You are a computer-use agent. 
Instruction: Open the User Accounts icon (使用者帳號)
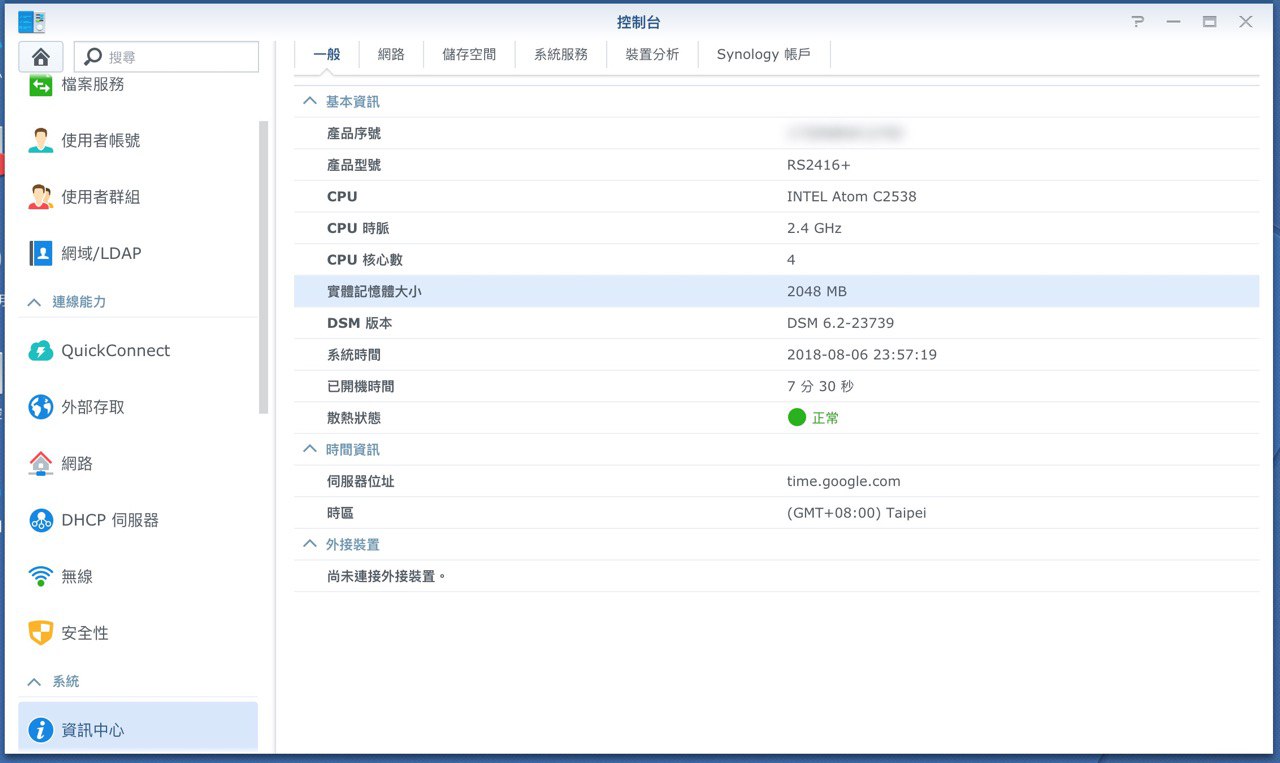click(x=41, y=141)
